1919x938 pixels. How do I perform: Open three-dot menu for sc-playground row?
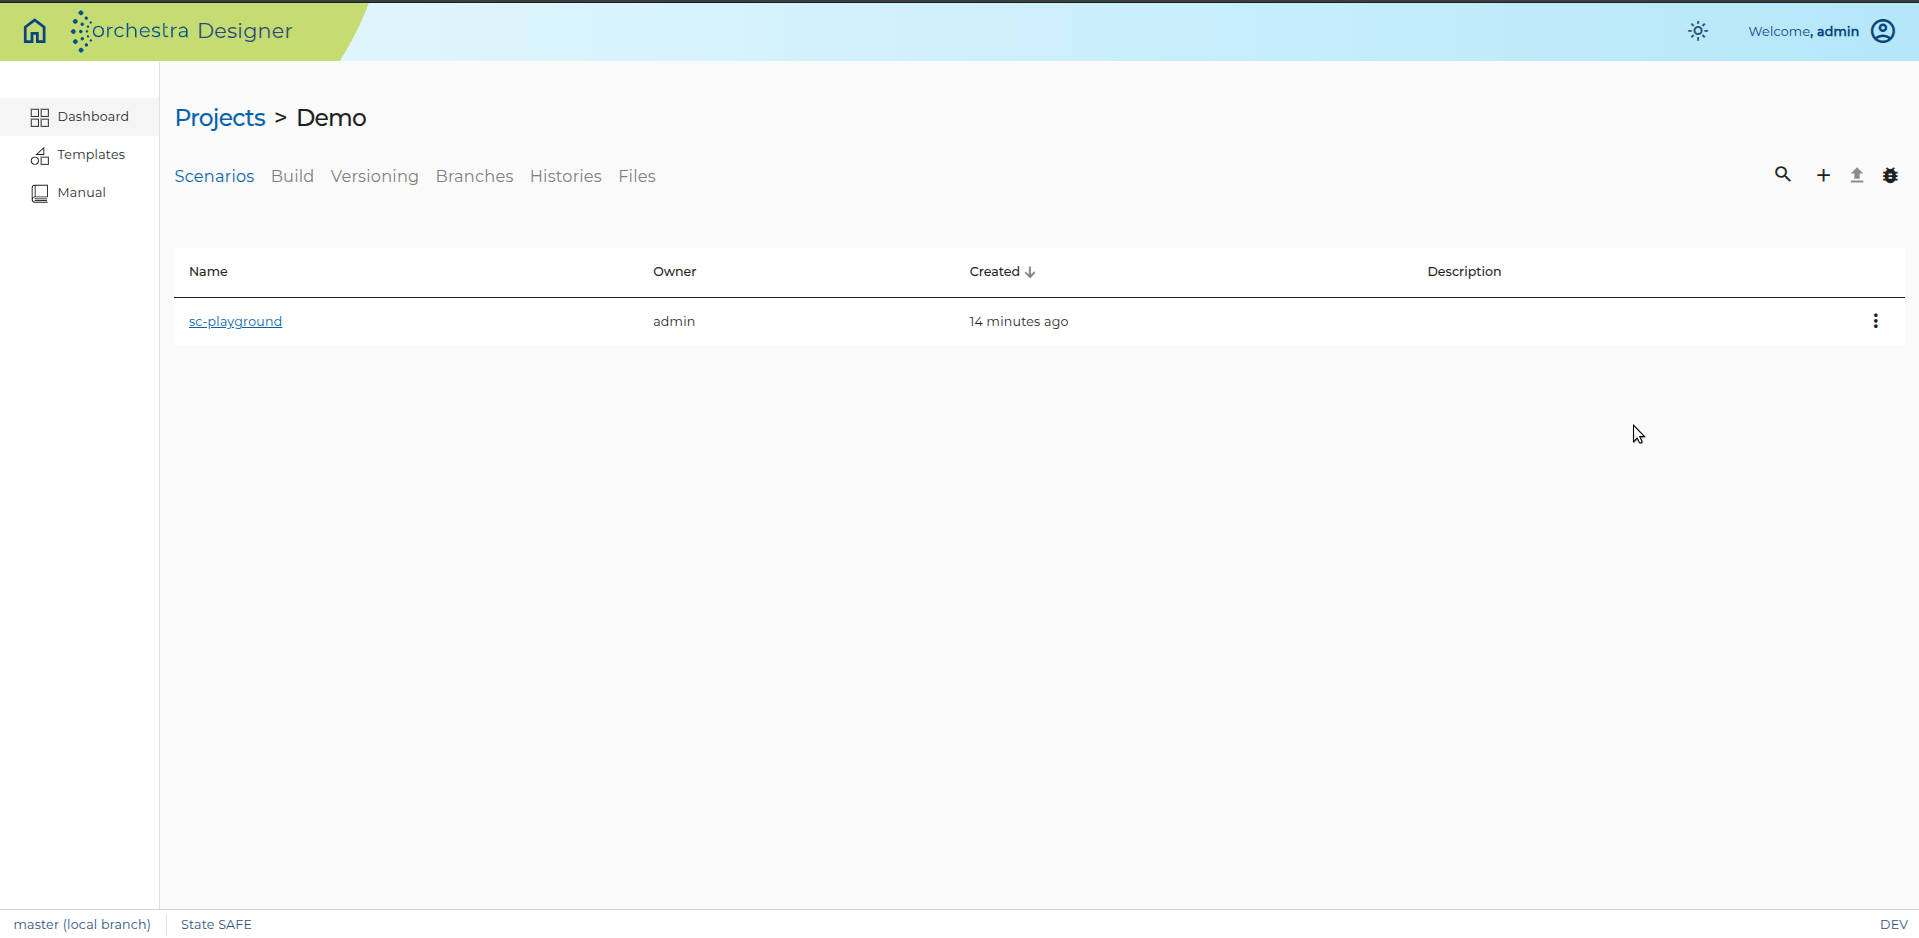[x=1875, y=321]
